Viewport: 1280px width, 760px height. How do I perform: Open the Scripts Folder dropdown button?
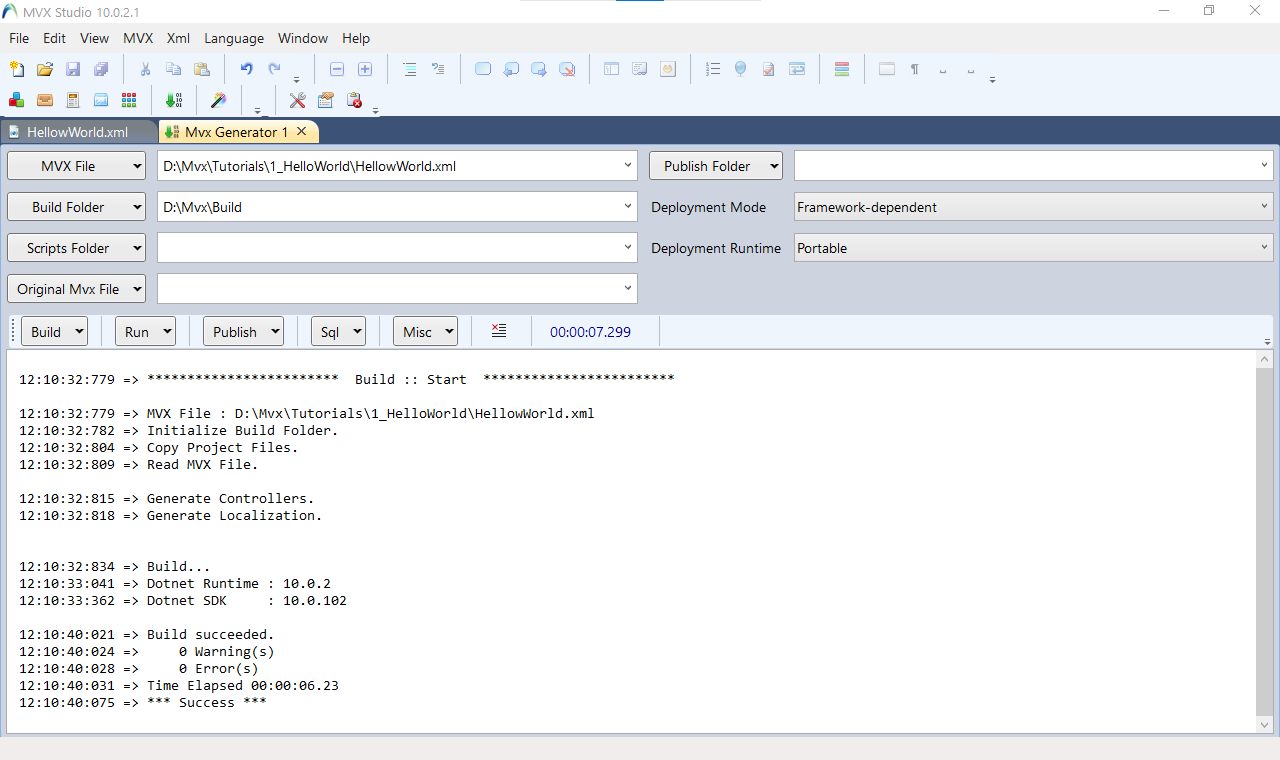tap(76, 248)
